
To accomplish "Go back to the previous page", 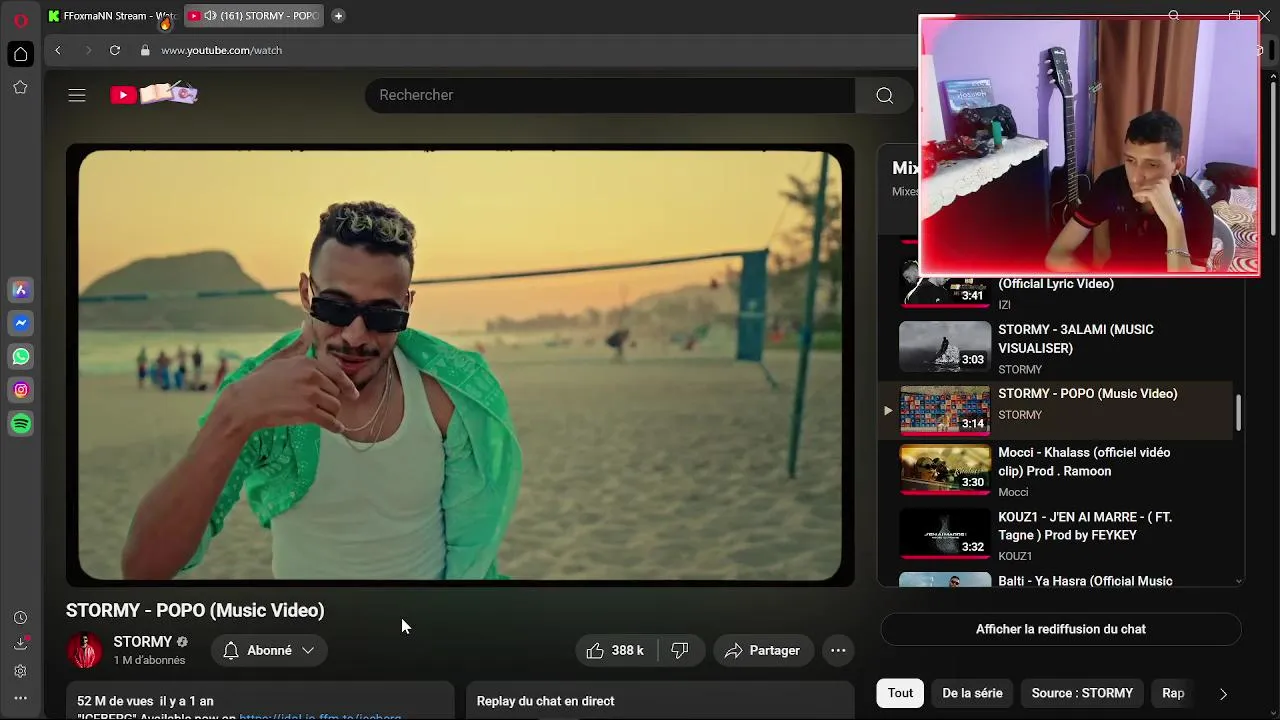I will [58, 50].
